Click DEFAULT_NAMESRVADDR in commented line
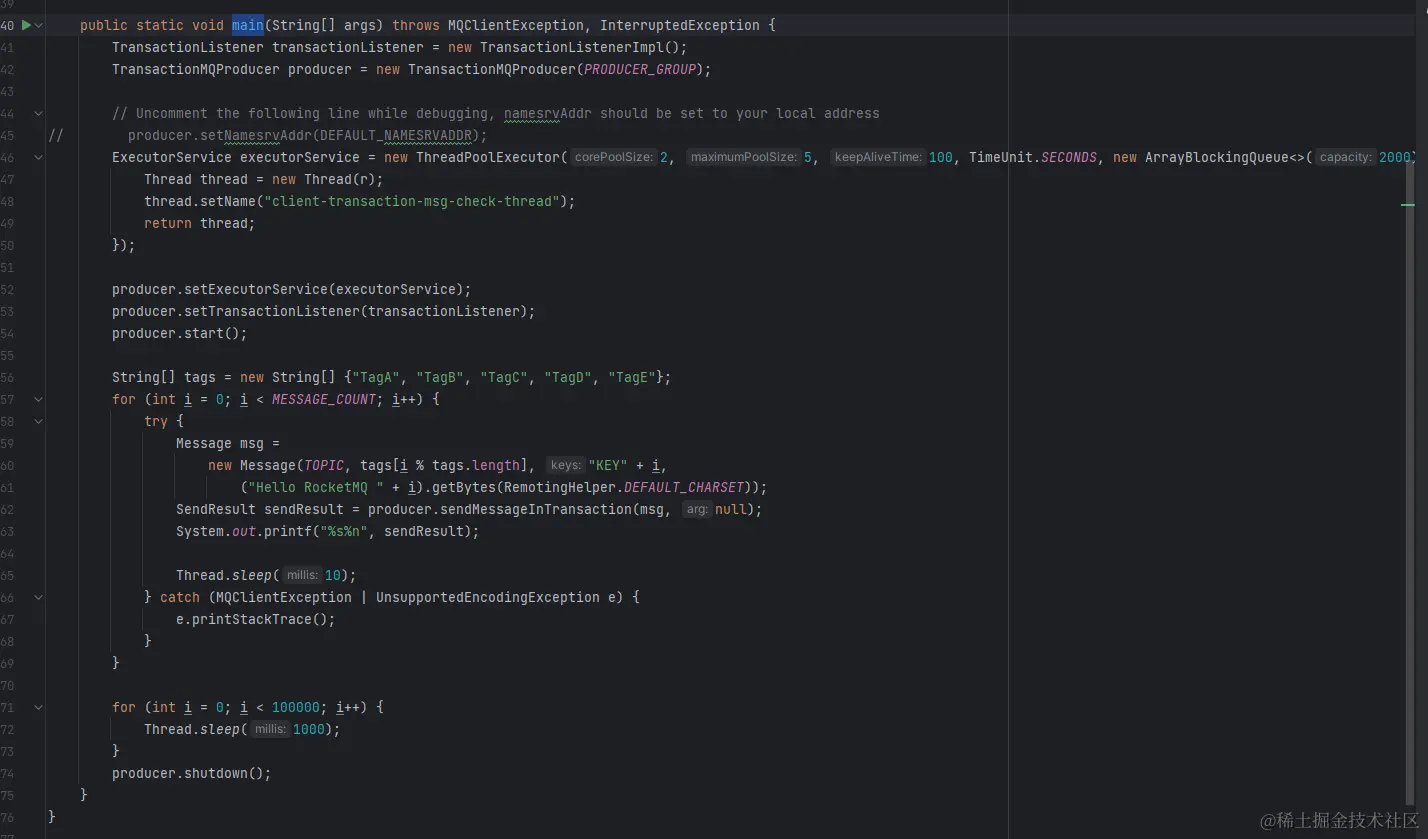The height and width of the screenshot is (839, 1428). 396,135
